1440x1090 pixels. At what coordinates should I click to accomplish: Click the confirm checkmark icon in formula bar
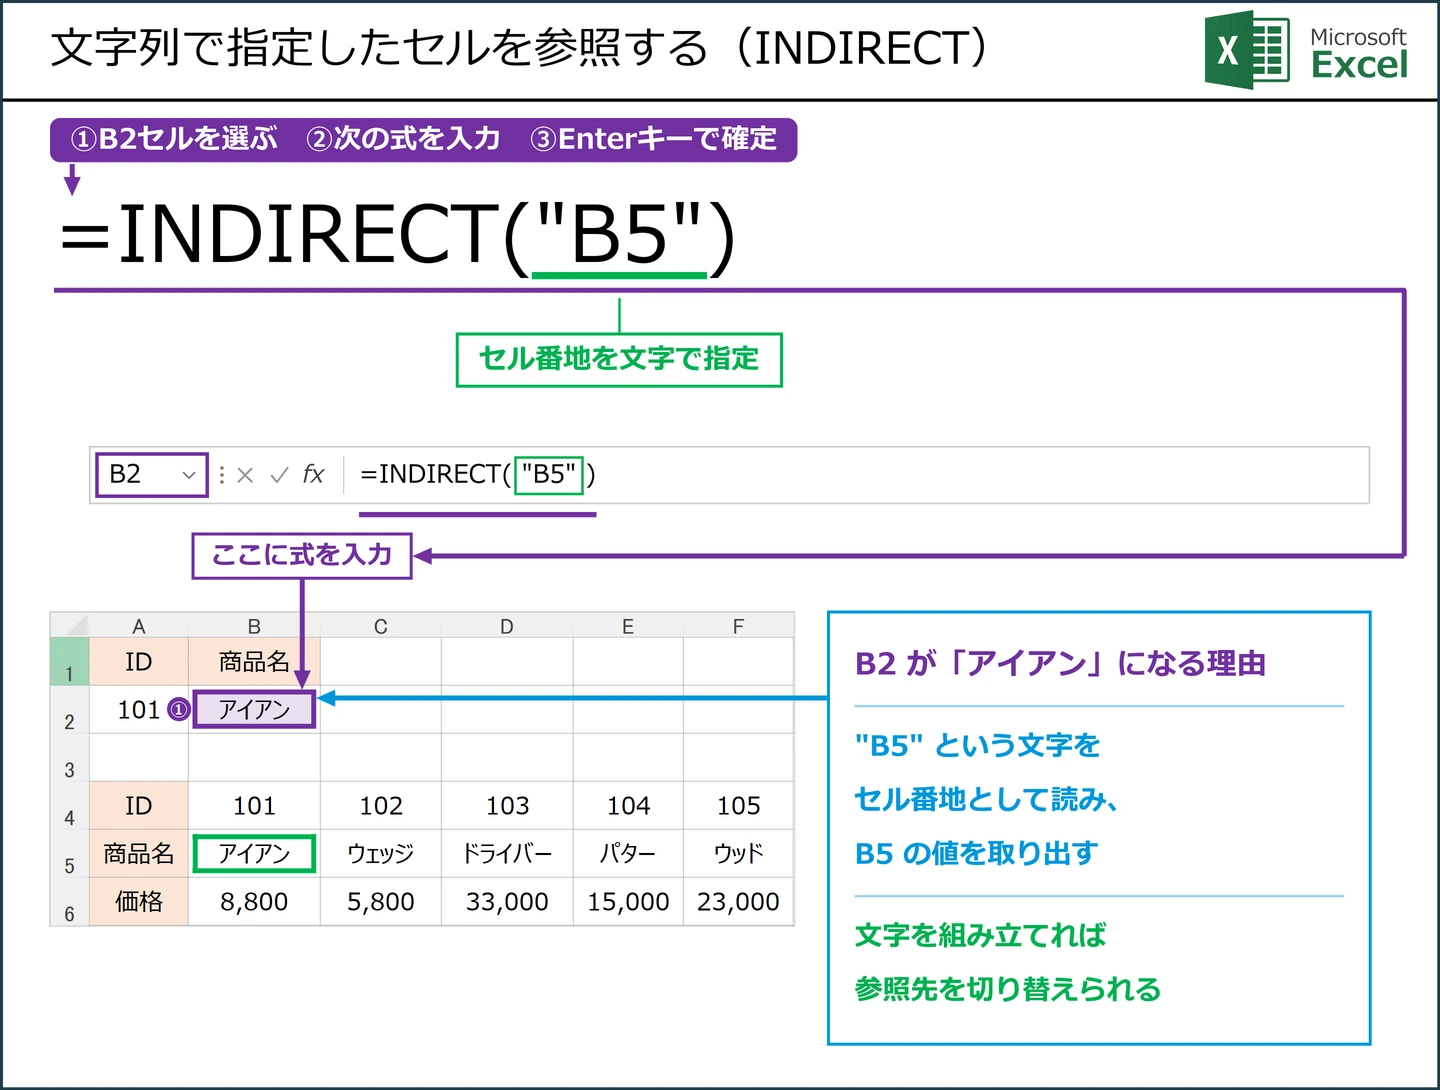pyautogui.click(x=279, y=475)
